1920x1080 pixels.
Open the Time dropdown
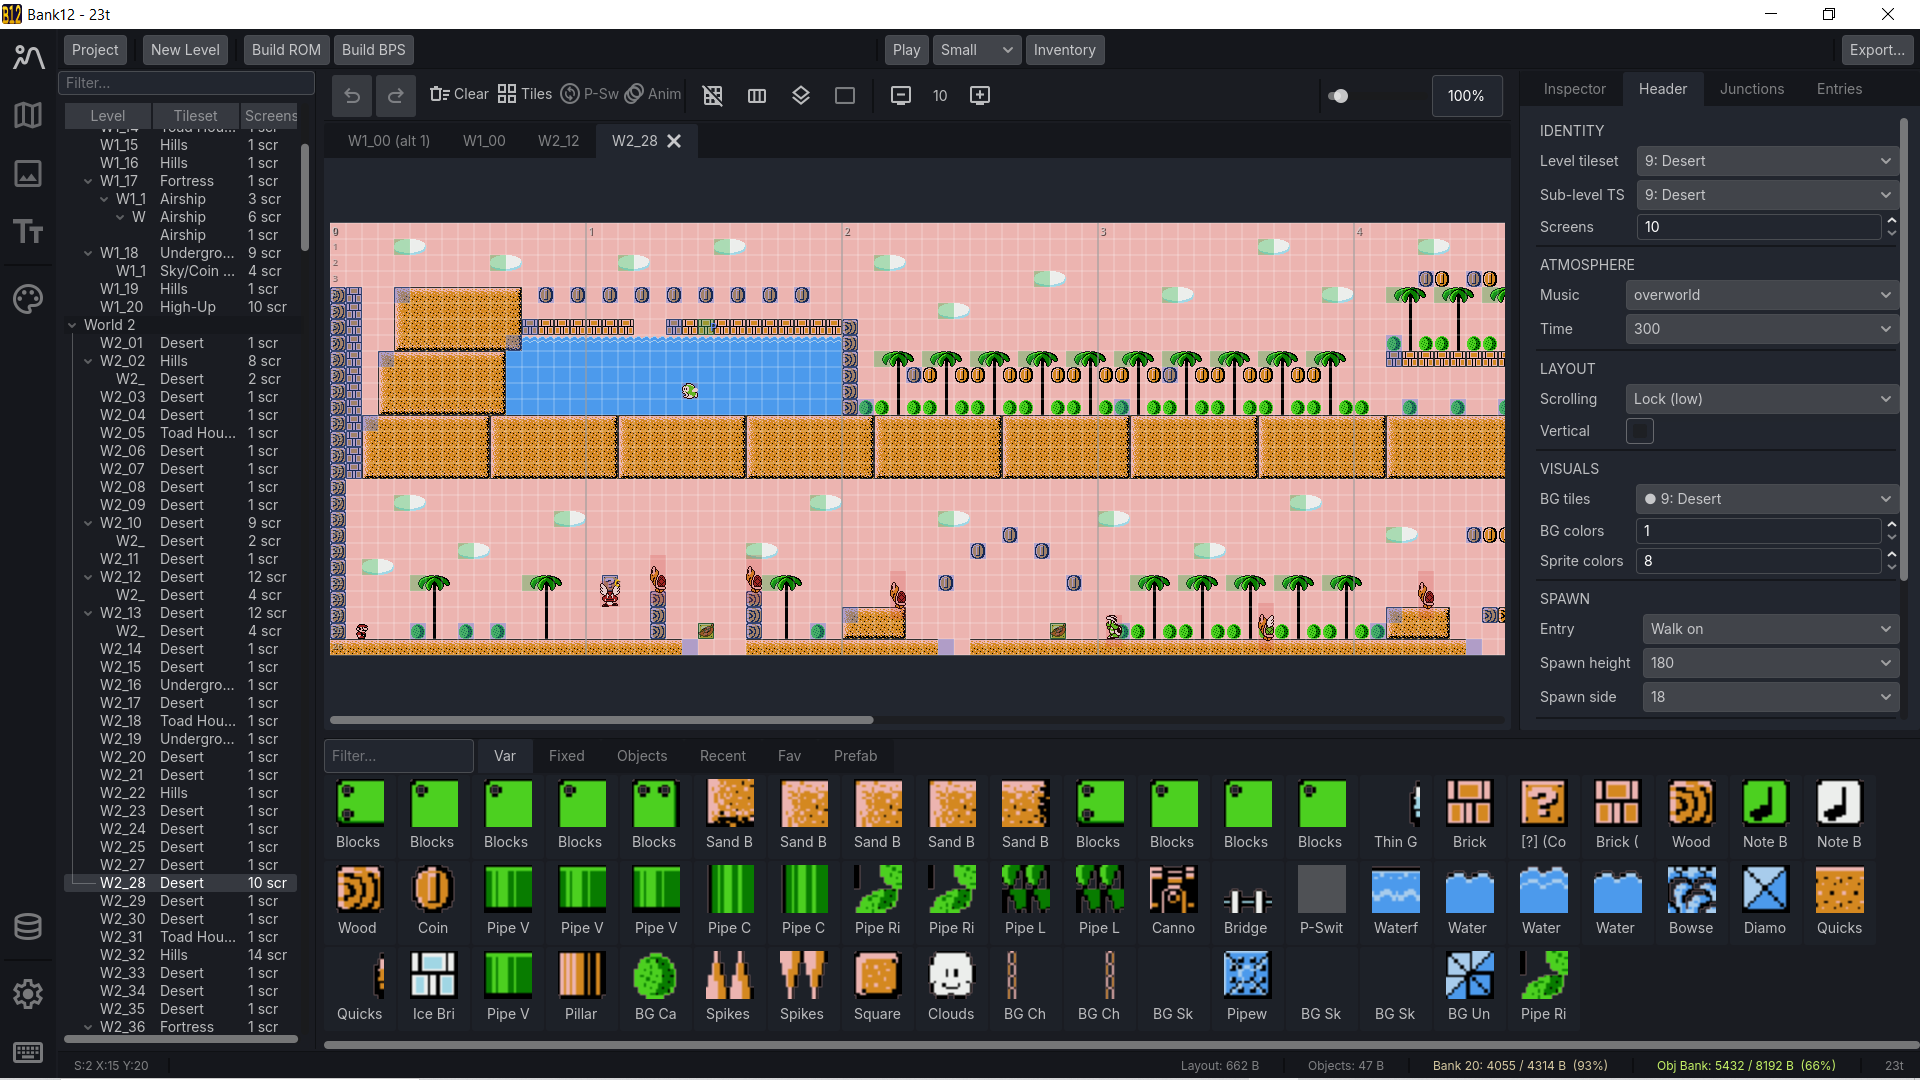(1761, 329)
